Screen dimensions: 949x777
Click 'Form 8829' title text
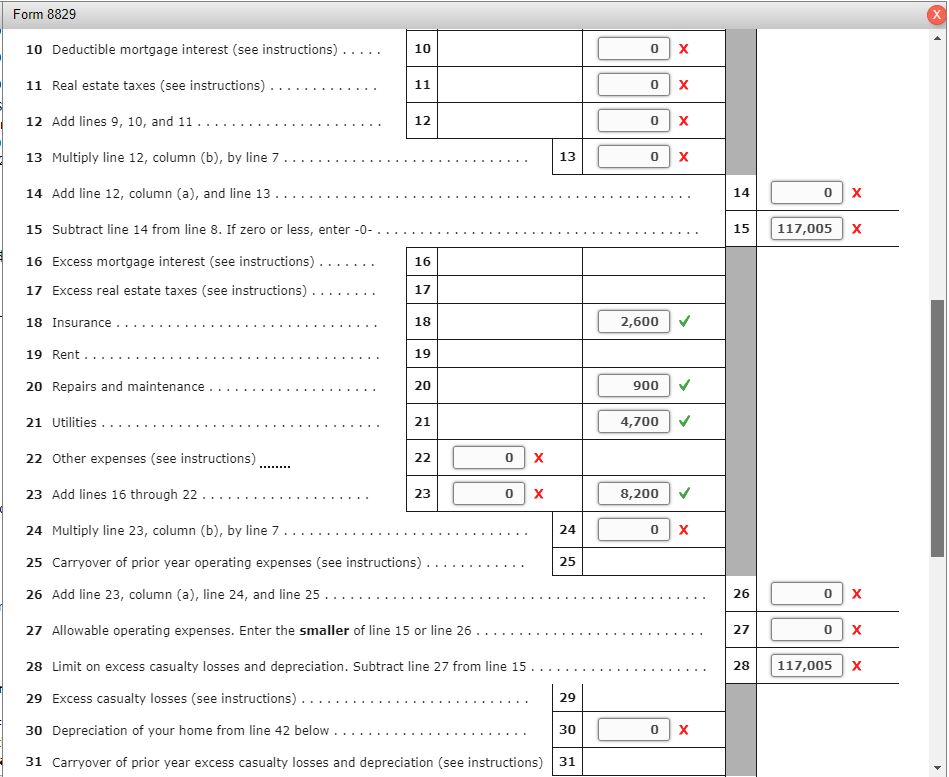44,14
